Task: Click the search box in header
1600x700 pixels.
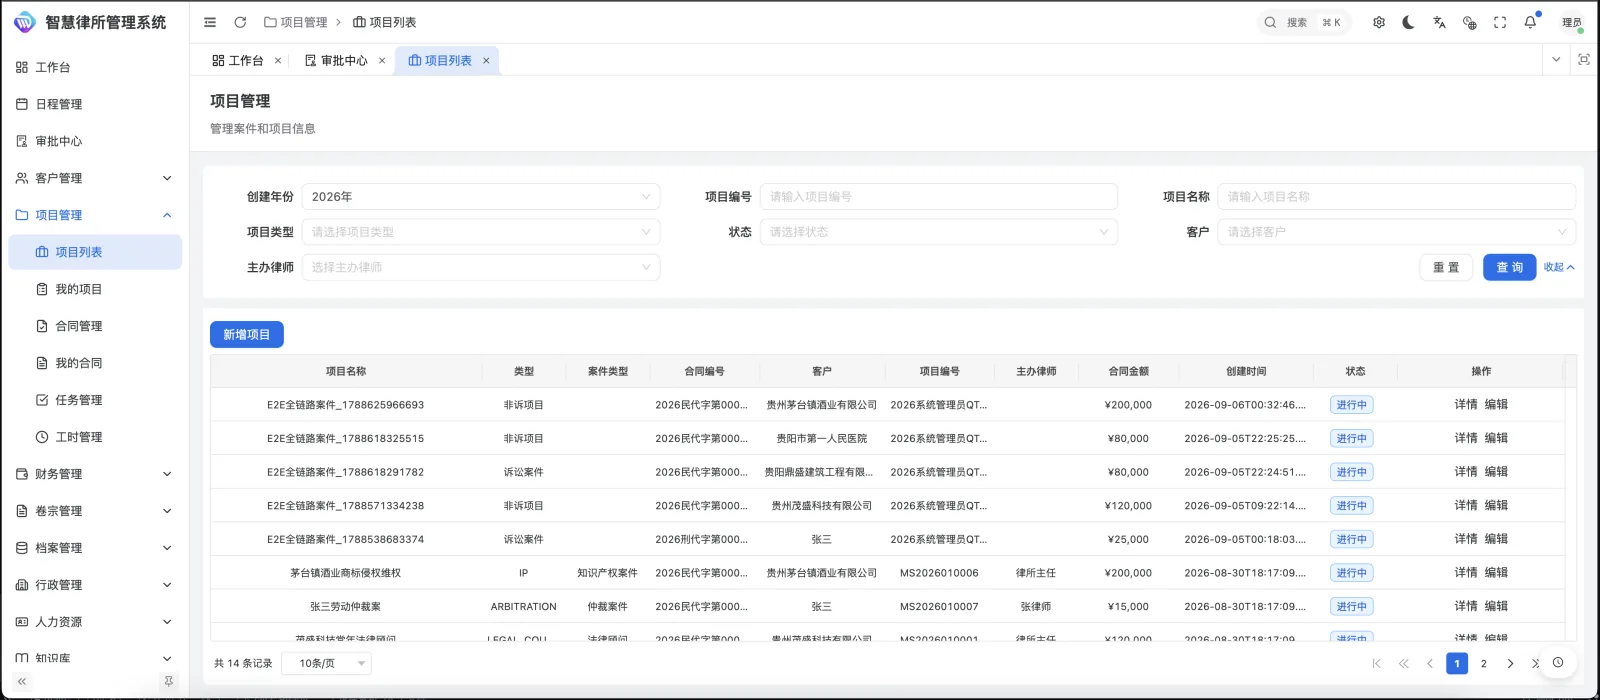Action: click(x=1304, y=22)
